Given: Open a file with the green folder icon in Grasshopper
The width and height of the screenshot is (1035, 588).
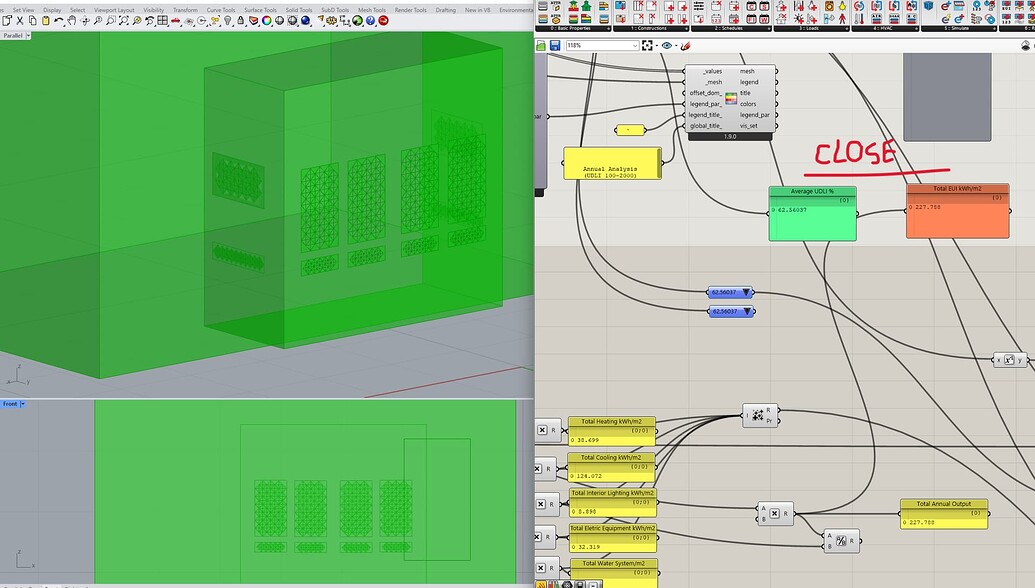Looking at the screenshot, I should pos(541,45).
